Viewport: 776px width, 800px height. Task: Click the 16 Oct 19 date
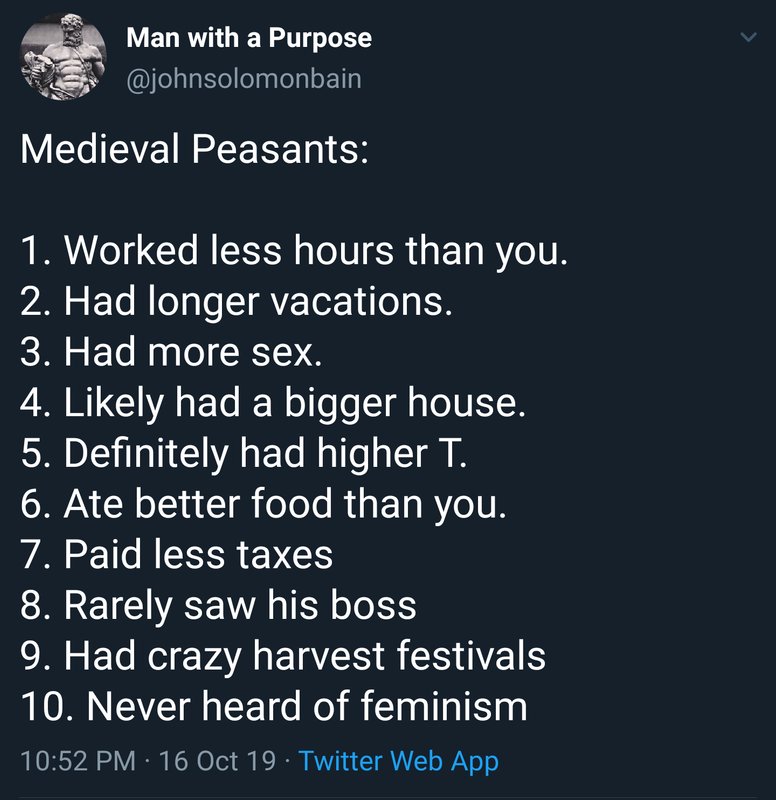[x=217, y=761]
